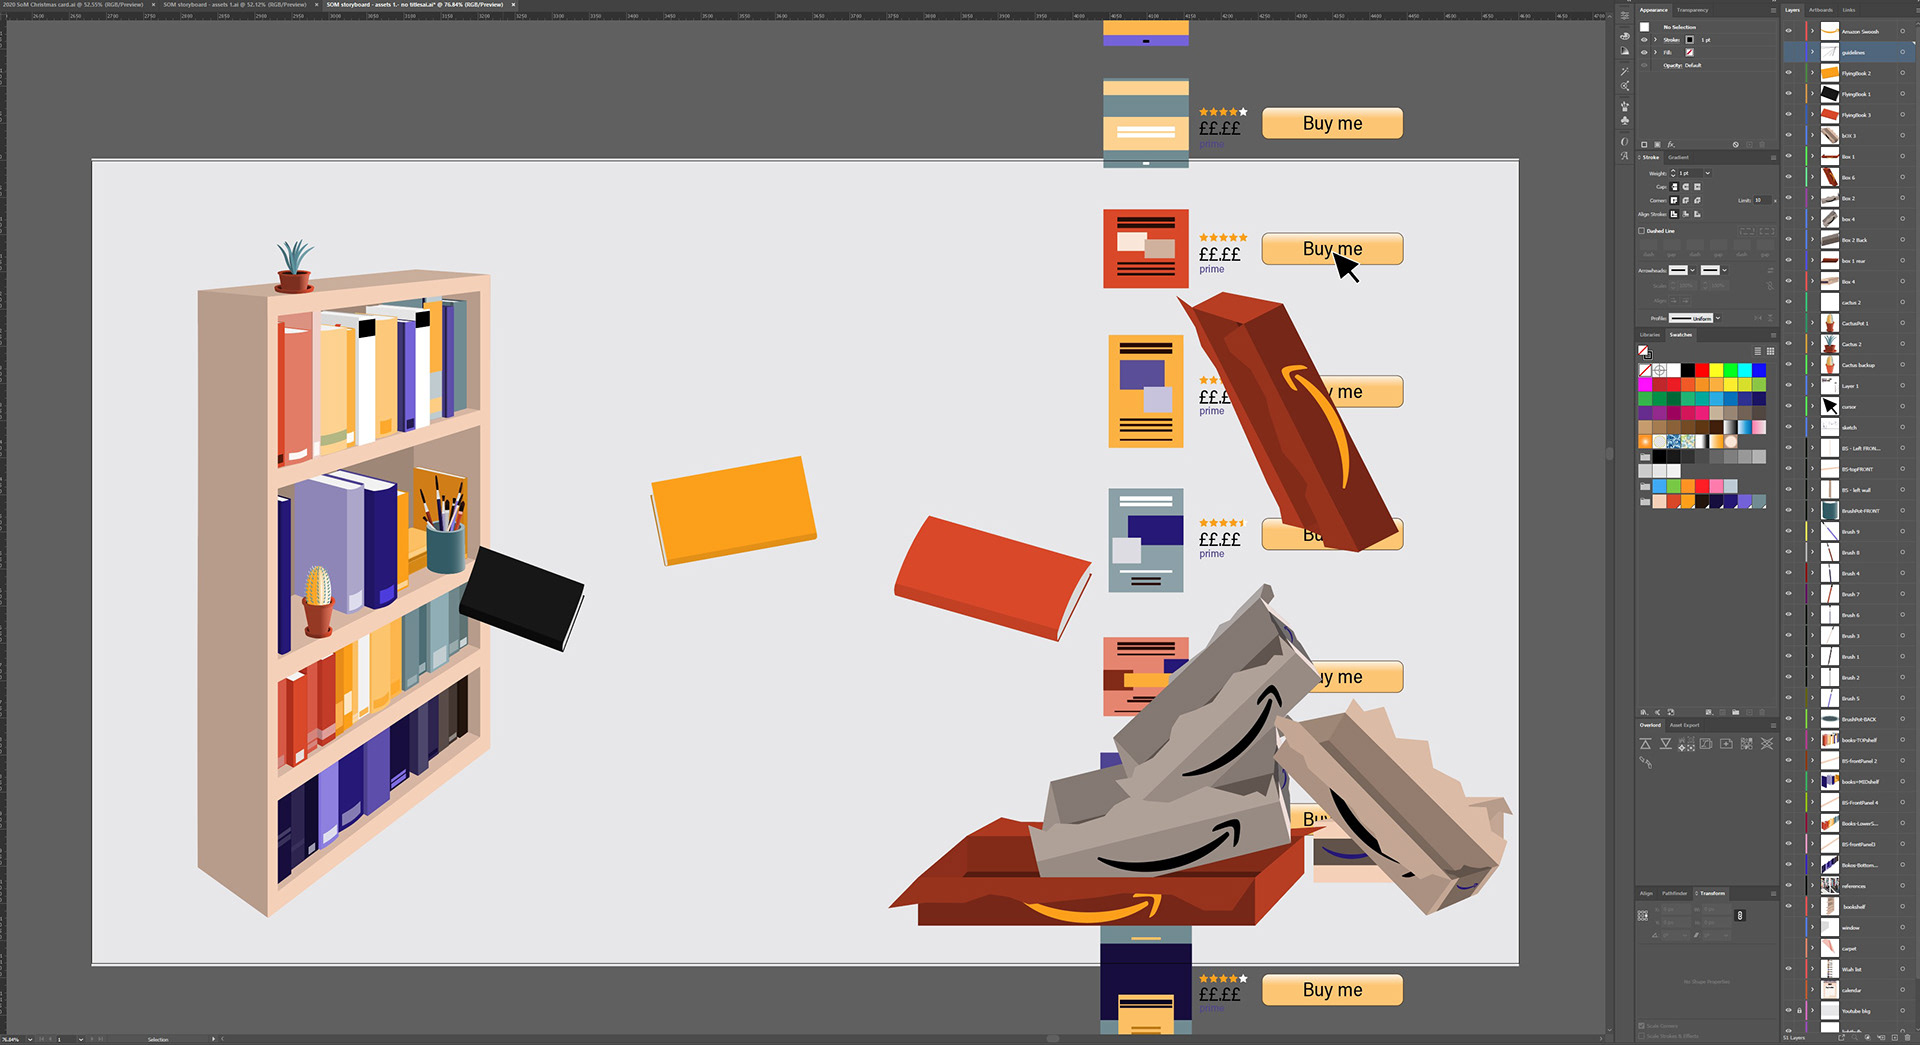The height and width of the screenshot is (1045, 1920).
Task: Click the first Overlord push-to-After-Effects icon
Action: pos(1645,743)
